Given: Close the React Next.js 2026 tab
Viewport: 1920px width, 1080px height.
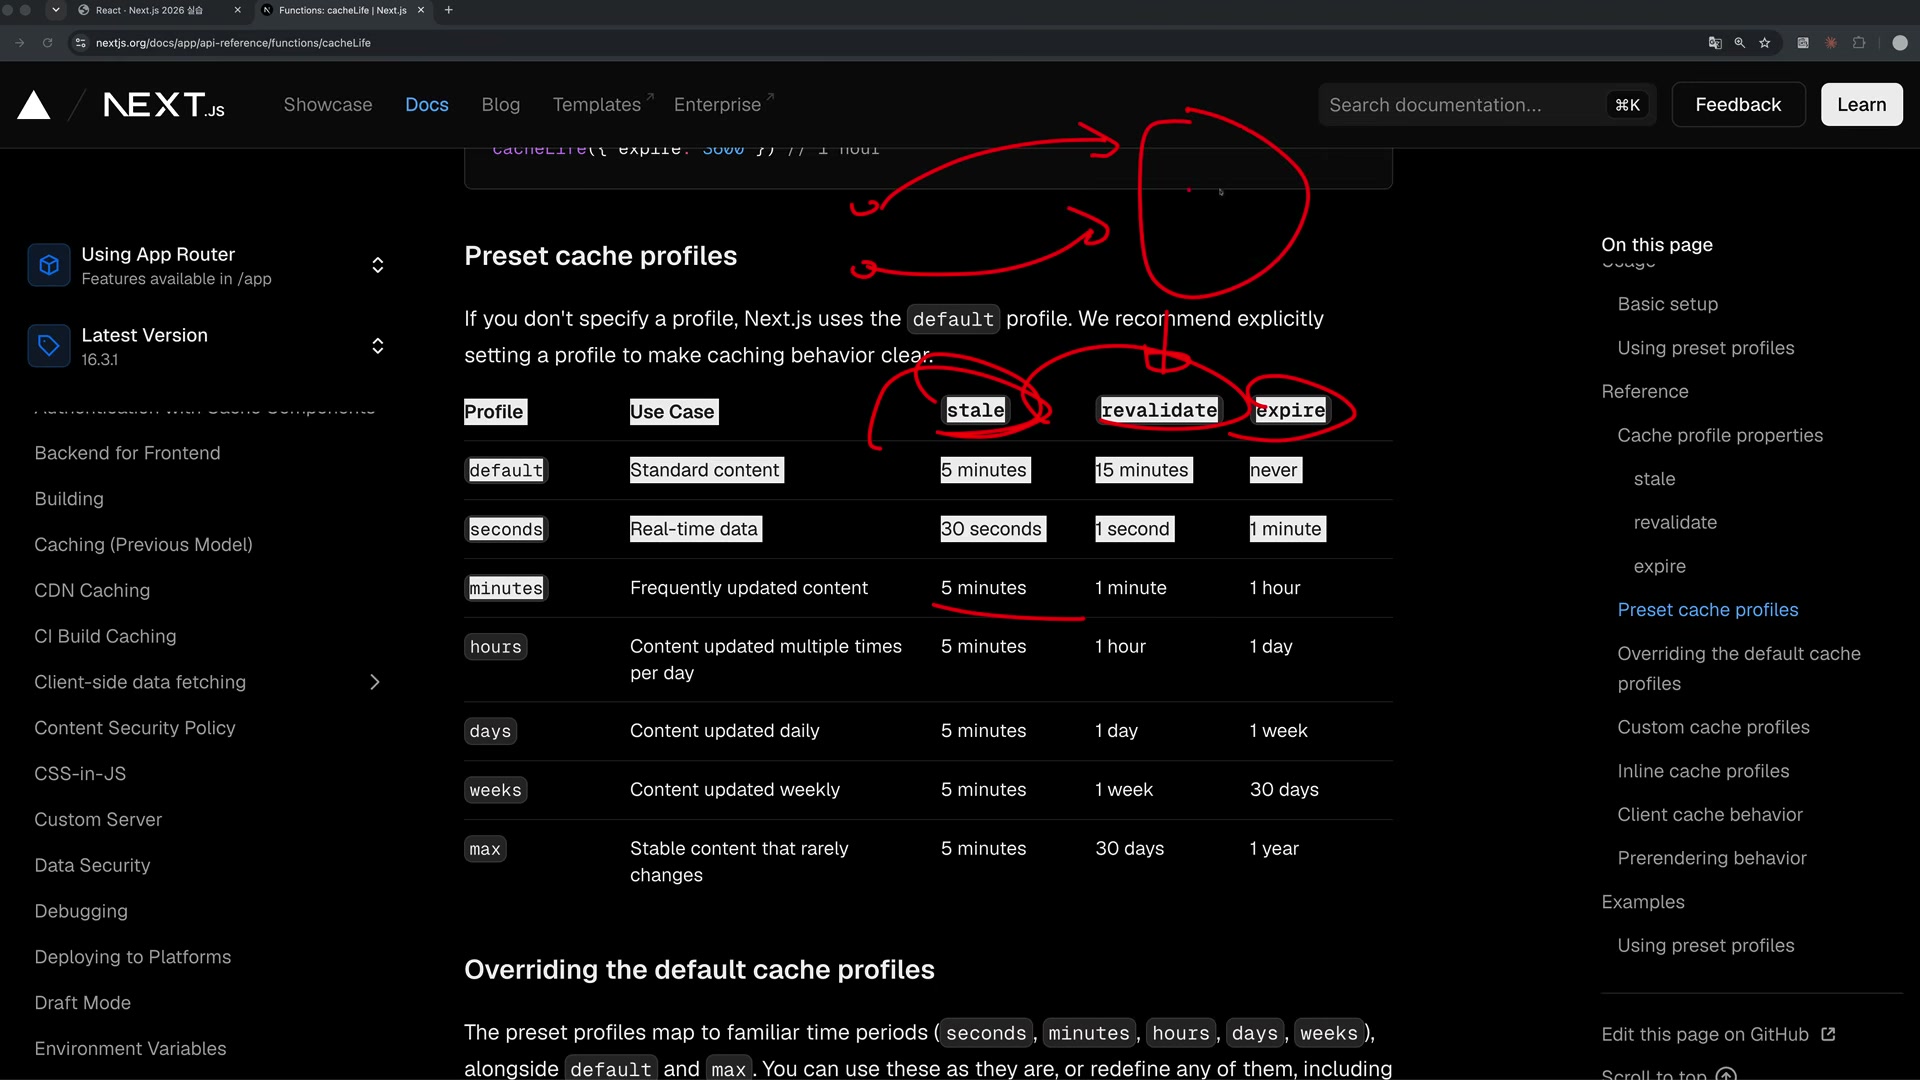Looking at the screenshot, I should 237,10.
